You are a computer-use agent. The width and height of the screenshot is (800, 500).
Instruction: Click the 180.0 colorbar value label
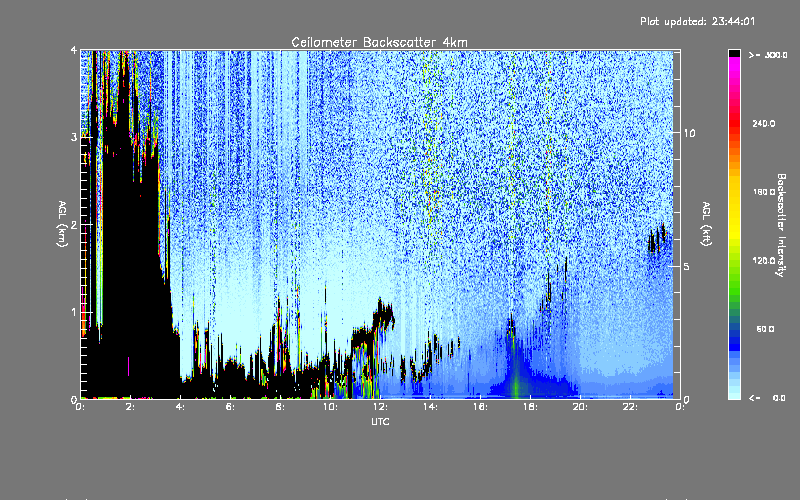click(x=764, y=192)
